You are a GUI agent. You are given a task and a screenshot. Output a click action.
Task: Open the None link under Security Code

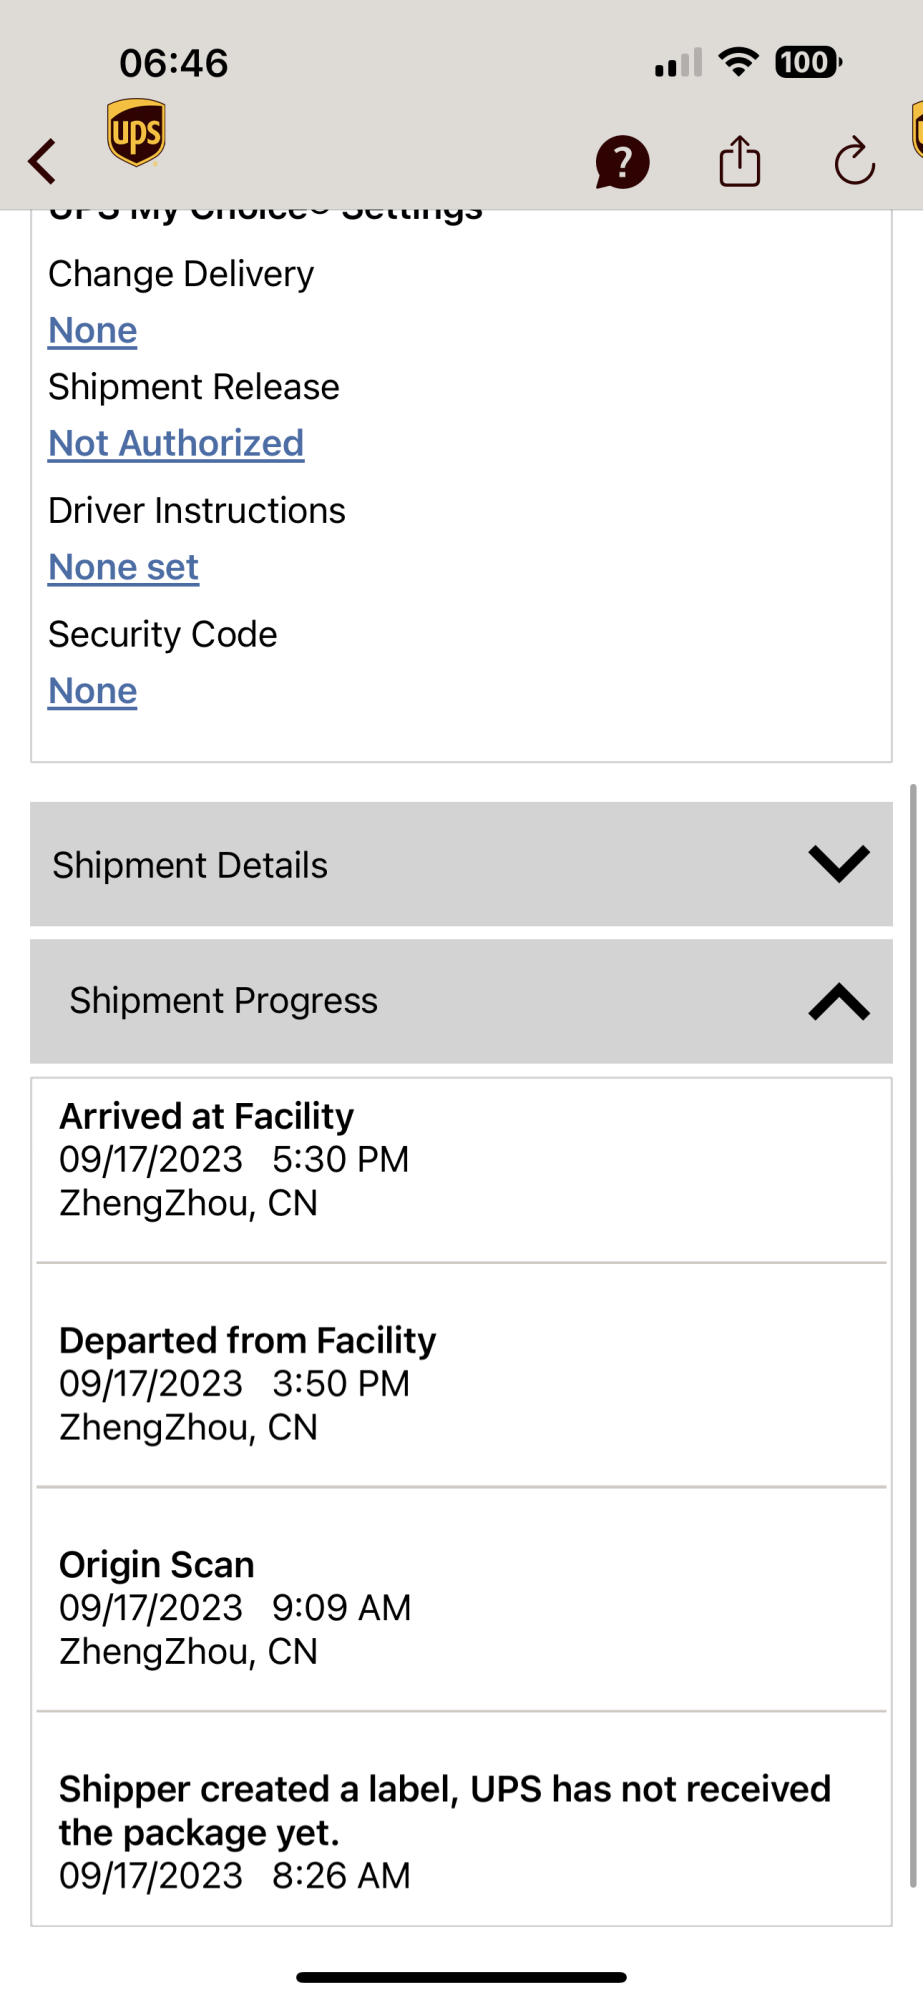pyautogui.click(x=93, y=692)
